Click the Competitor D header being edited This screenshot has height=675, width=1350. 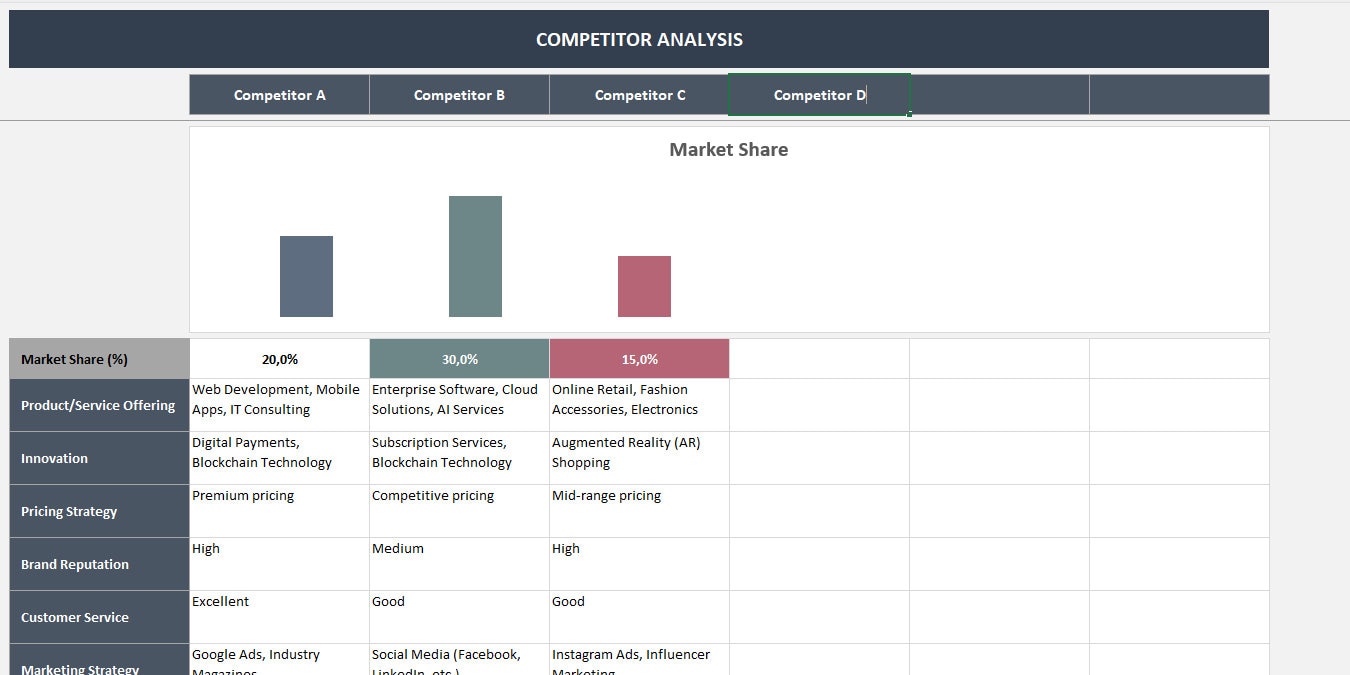818,94
